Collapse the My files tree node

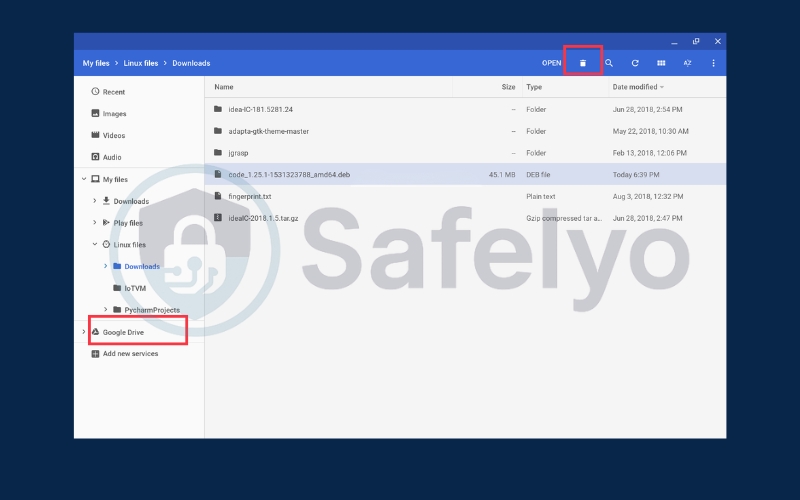point(84,179)
